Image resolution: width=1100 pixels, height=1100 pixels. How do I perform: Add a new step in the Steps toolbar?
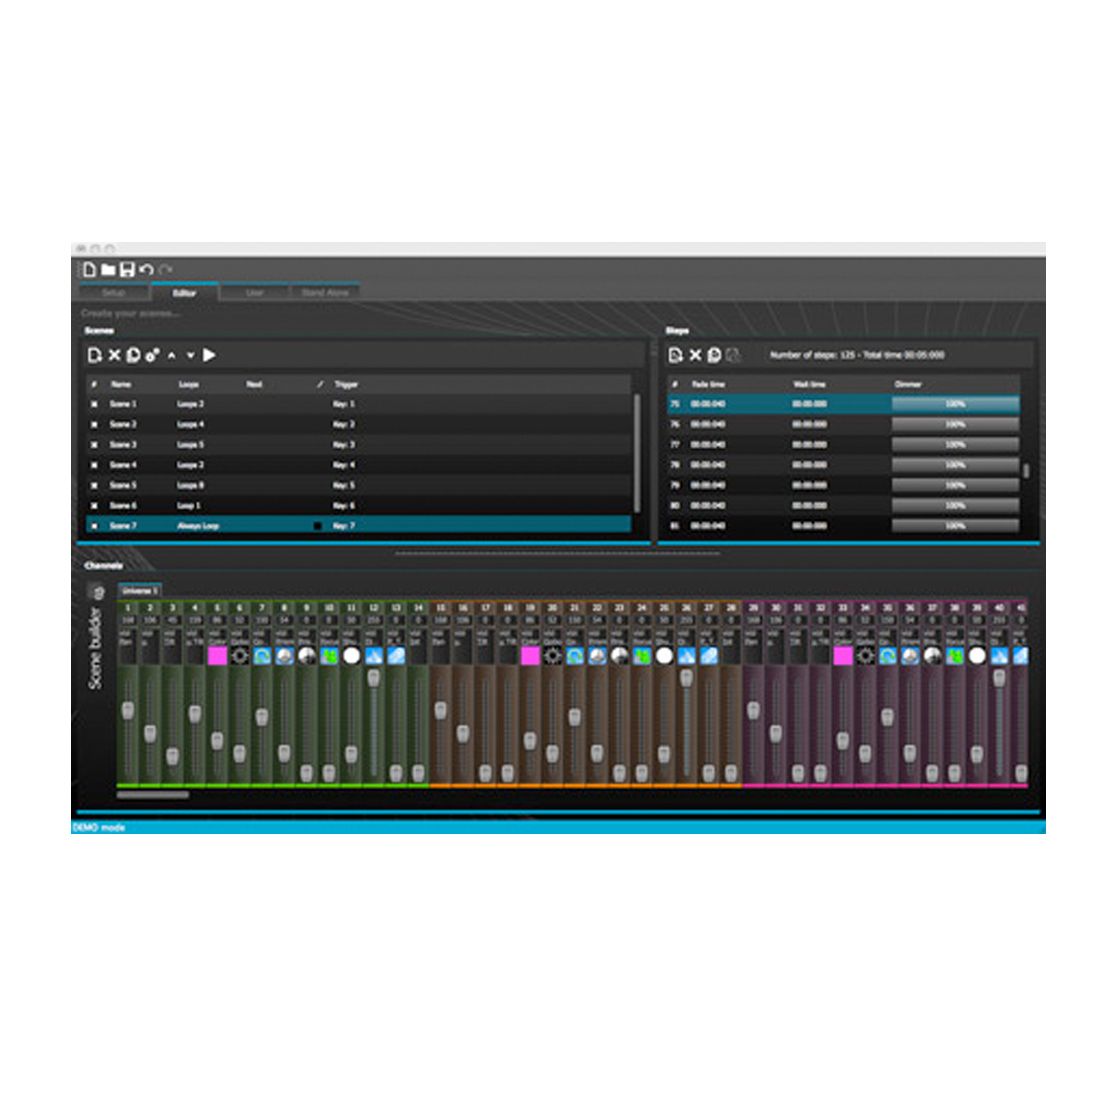pyautogui.click(x=676, y=355)
